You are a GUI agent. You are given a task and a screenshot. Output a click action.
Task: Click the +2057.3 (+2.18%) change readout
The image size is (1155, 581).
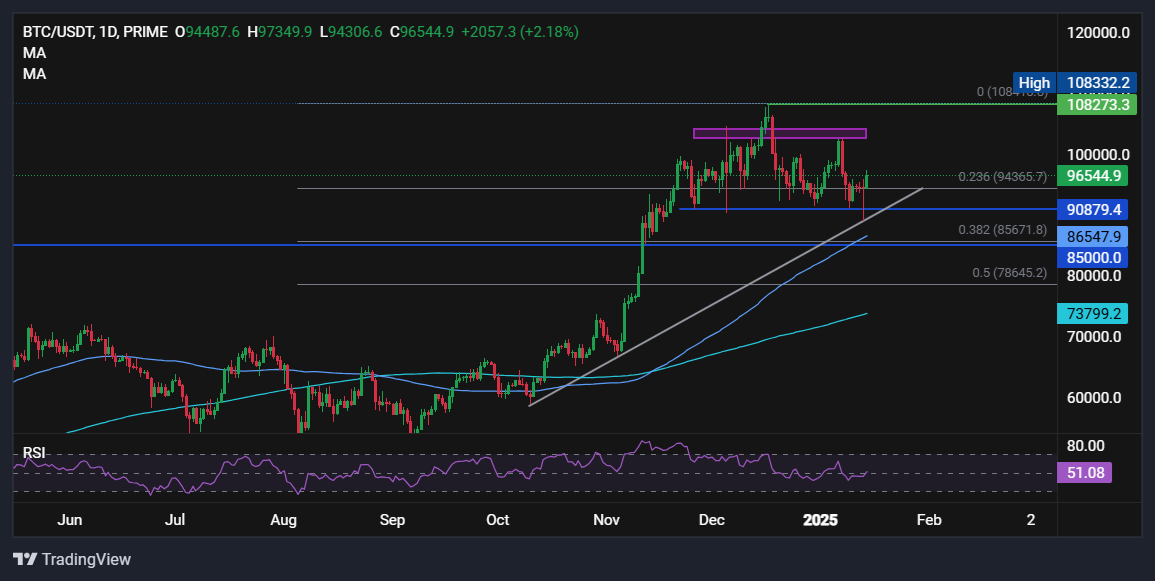click(x=520, y=32)
